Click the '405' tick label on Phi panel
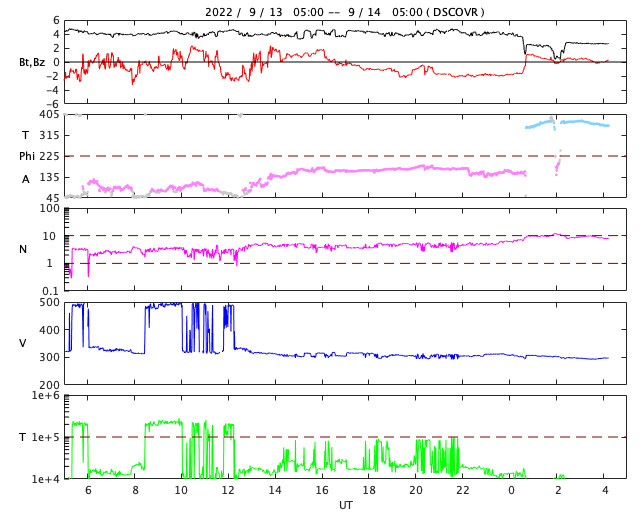The height and width of the screenshot is (512, 640). tap(49, 114)
